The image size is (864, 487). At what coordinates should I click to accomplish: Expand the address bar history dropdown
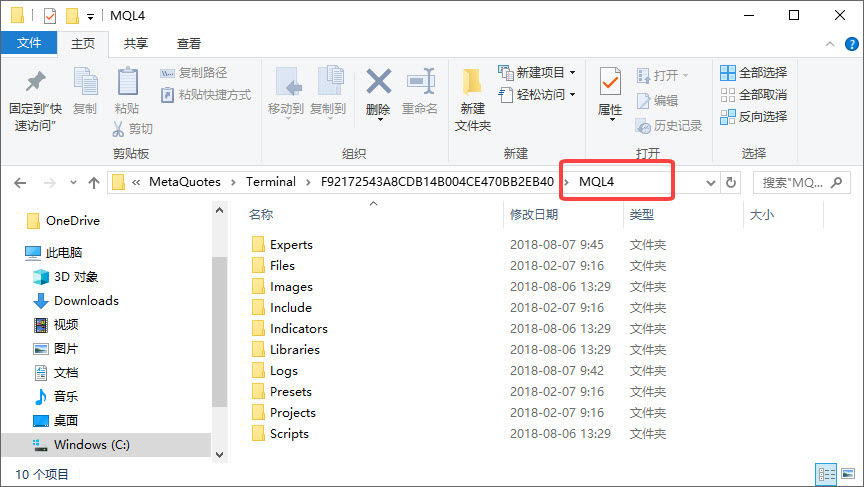pyautogui.click(x=711, y=183)
